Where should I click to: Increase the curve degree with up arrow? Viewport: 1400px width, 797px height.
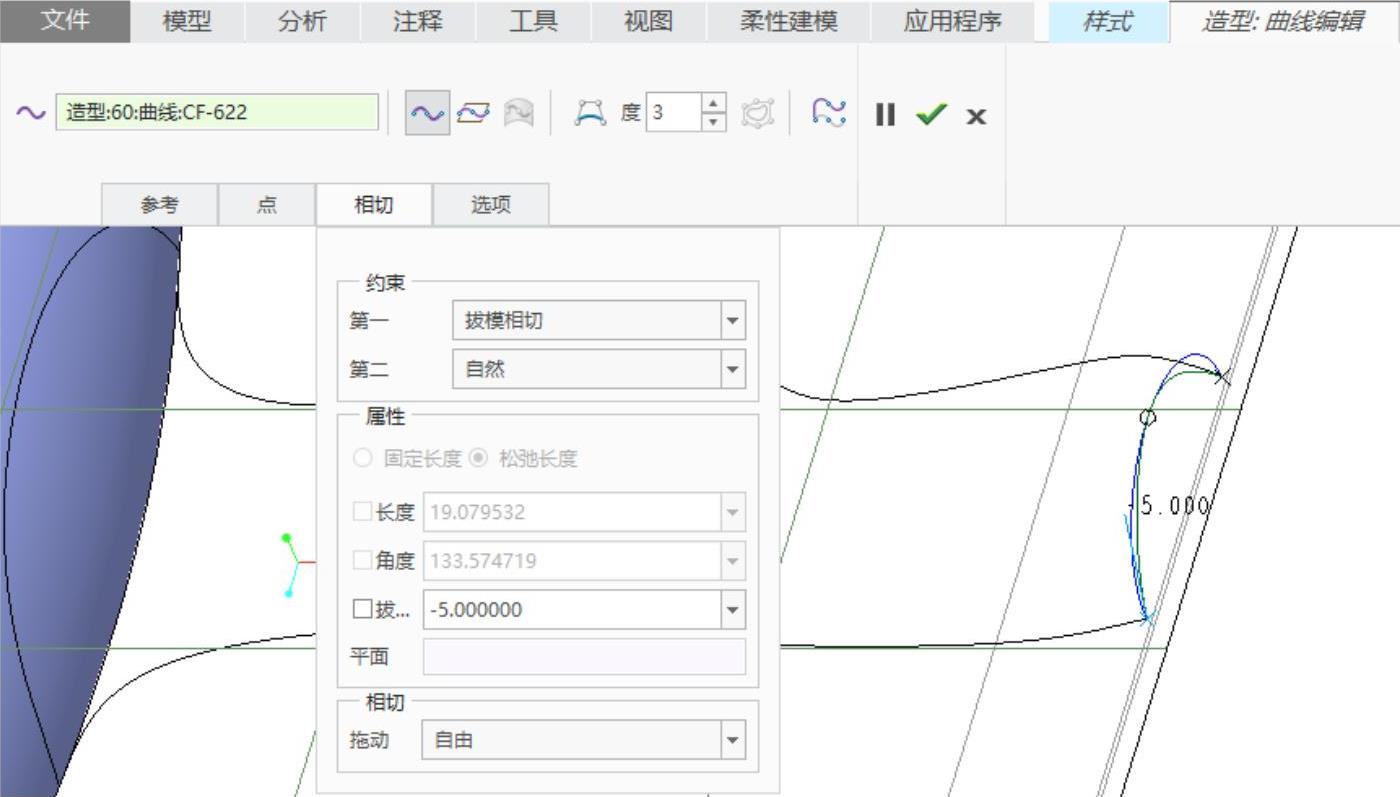click(x=713, y=103)
